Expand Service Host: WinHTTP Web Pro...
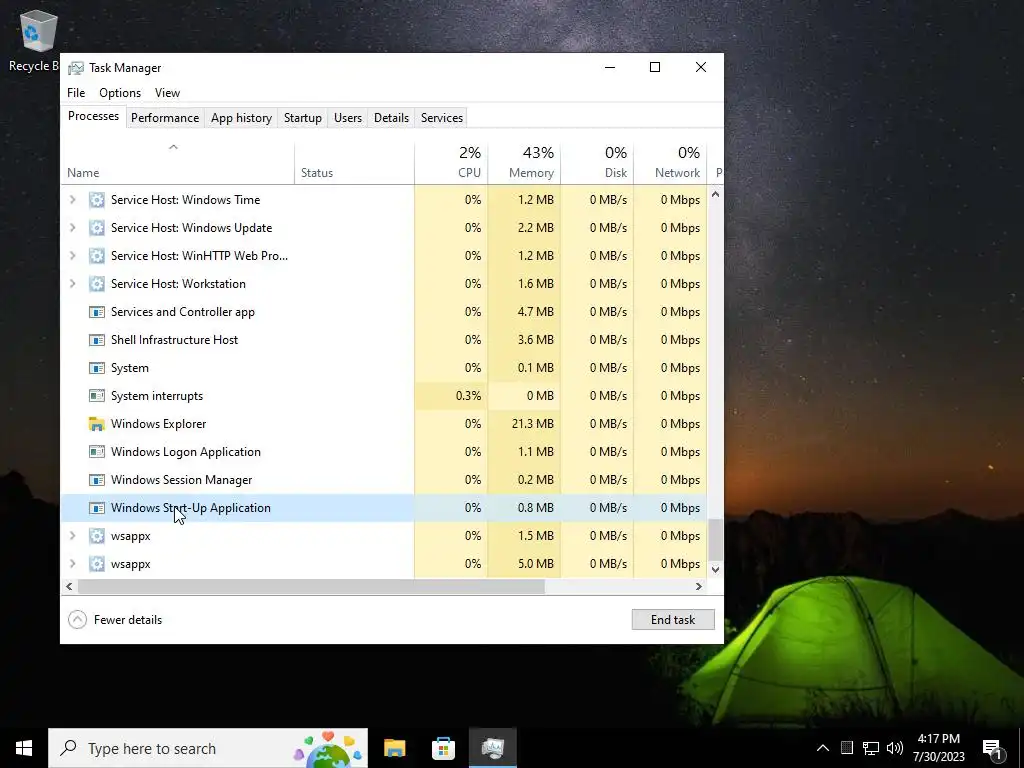 [x=72, y=256]
